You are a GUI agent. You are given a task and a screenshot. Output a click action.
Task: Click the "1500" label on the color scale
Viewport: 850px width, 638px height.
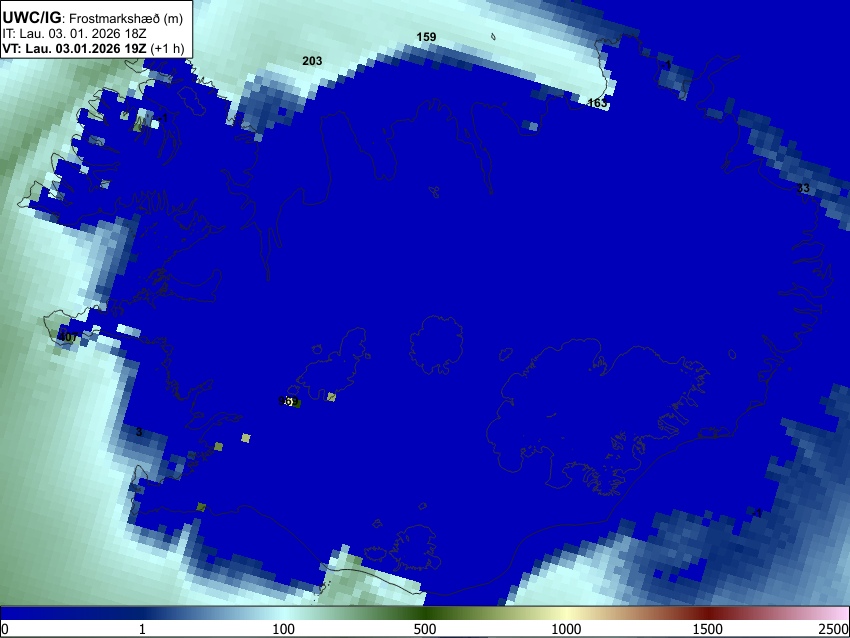point(708,629)
